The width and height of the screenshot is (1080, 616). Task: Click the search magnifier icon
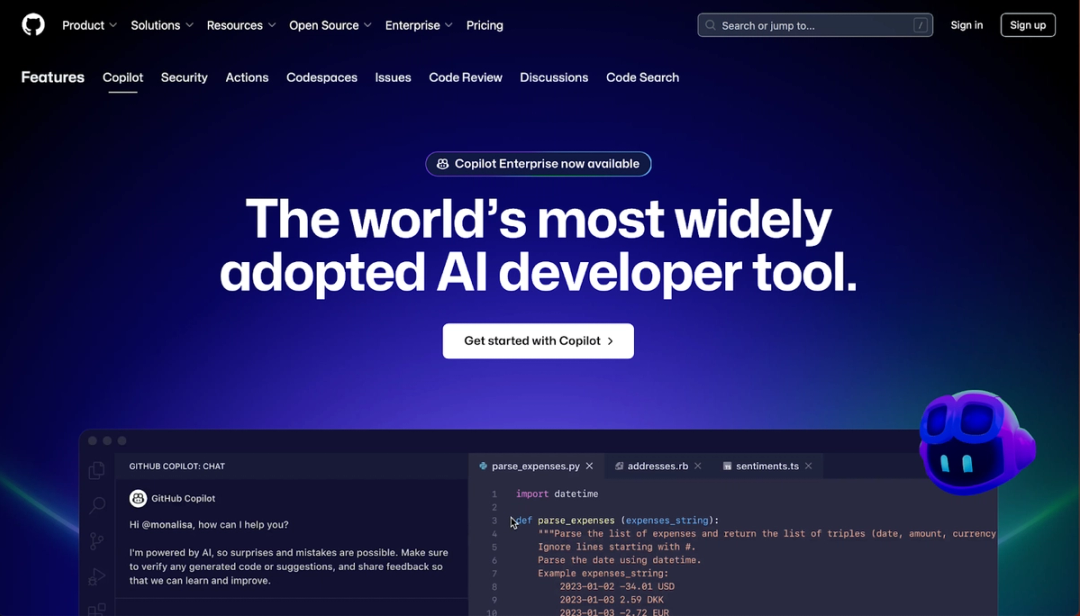click(x=710, y=25)
